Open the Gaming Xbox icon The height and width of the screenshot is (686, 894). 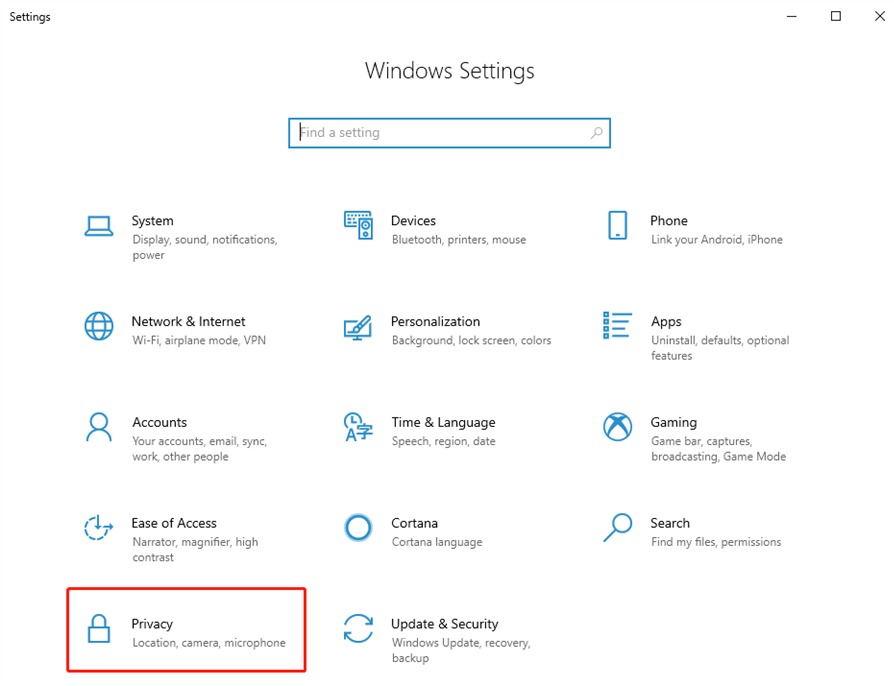click(617, 427)
